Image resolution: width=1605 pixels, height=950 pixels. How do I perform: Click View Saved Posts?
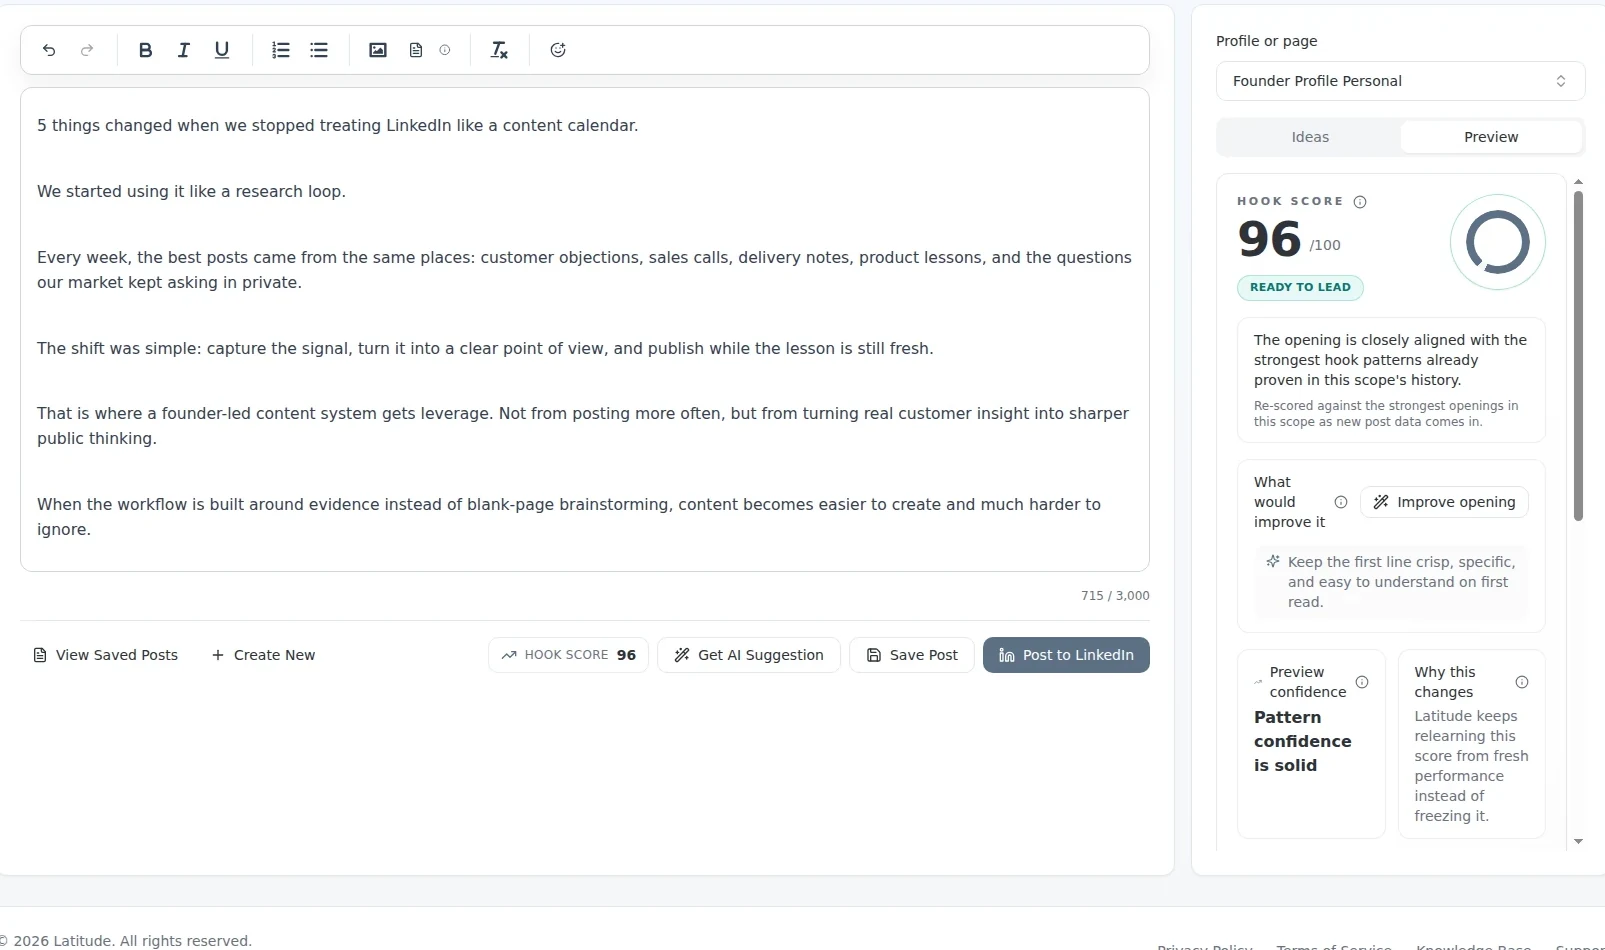point(106,655)
